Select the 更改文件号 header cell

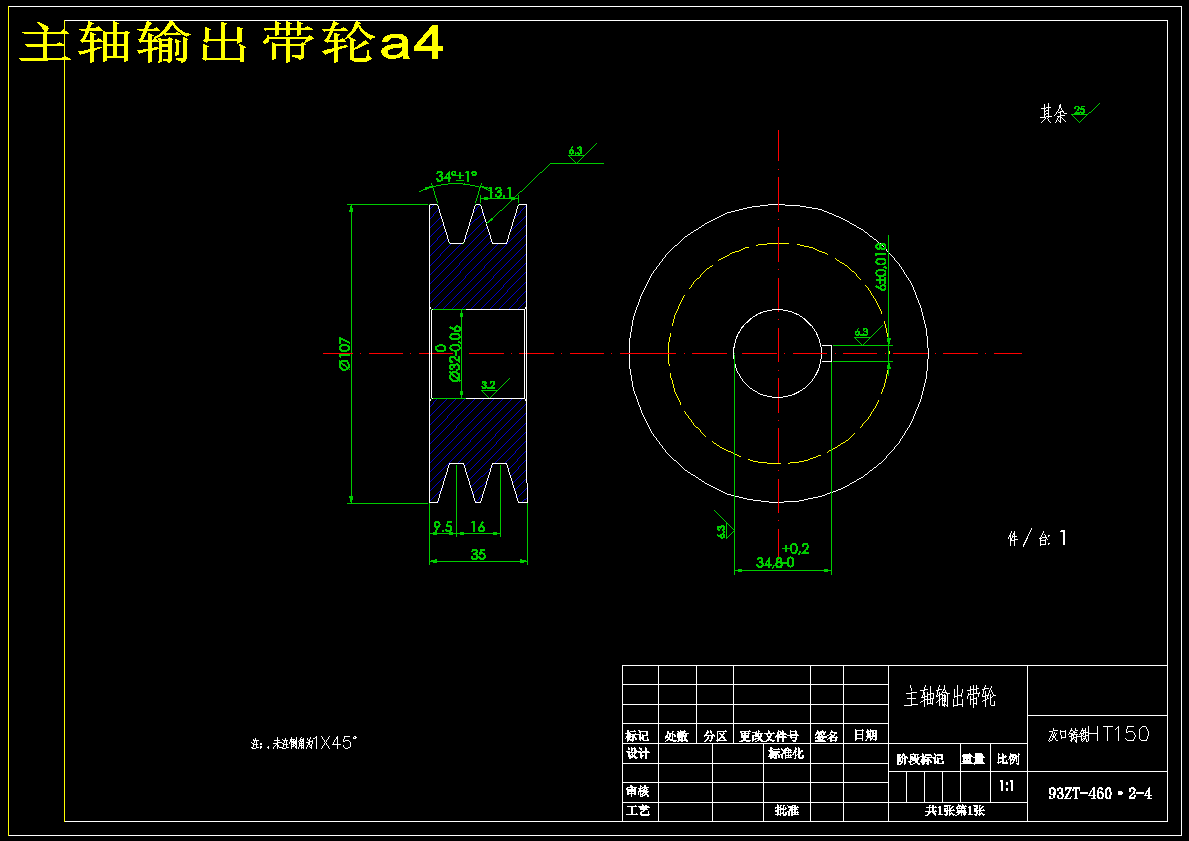769,736
